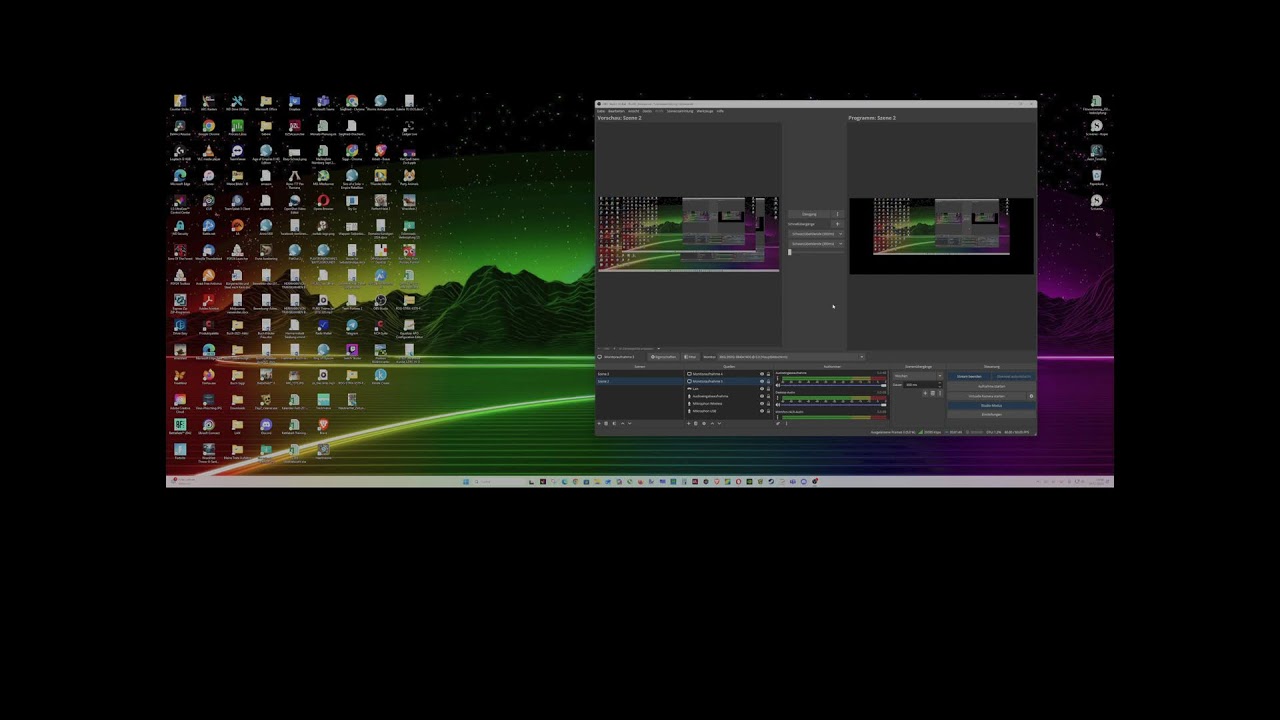Click Eigenschaften button in source toolbar
This screenshot has width=1280, height=720.
tap(664, 357)
